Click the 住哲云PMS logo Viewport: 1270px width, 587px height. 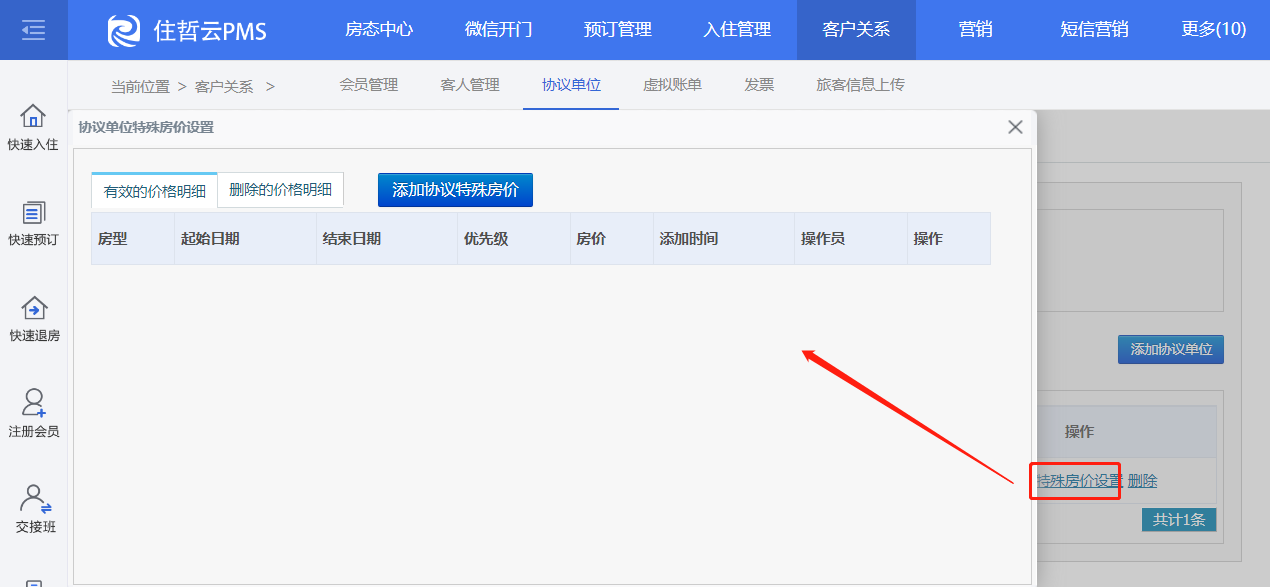click(x=187, y=30)
